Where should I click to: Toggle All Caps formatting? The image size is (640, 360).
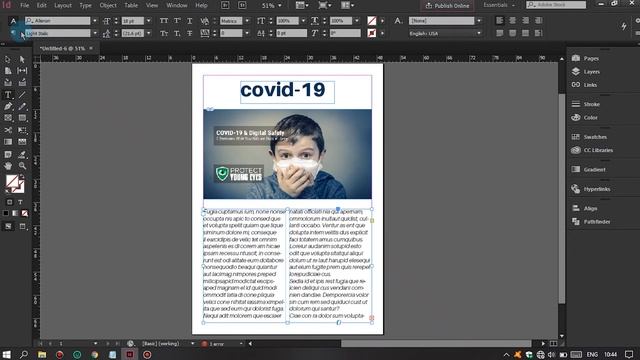coord(164,20)
